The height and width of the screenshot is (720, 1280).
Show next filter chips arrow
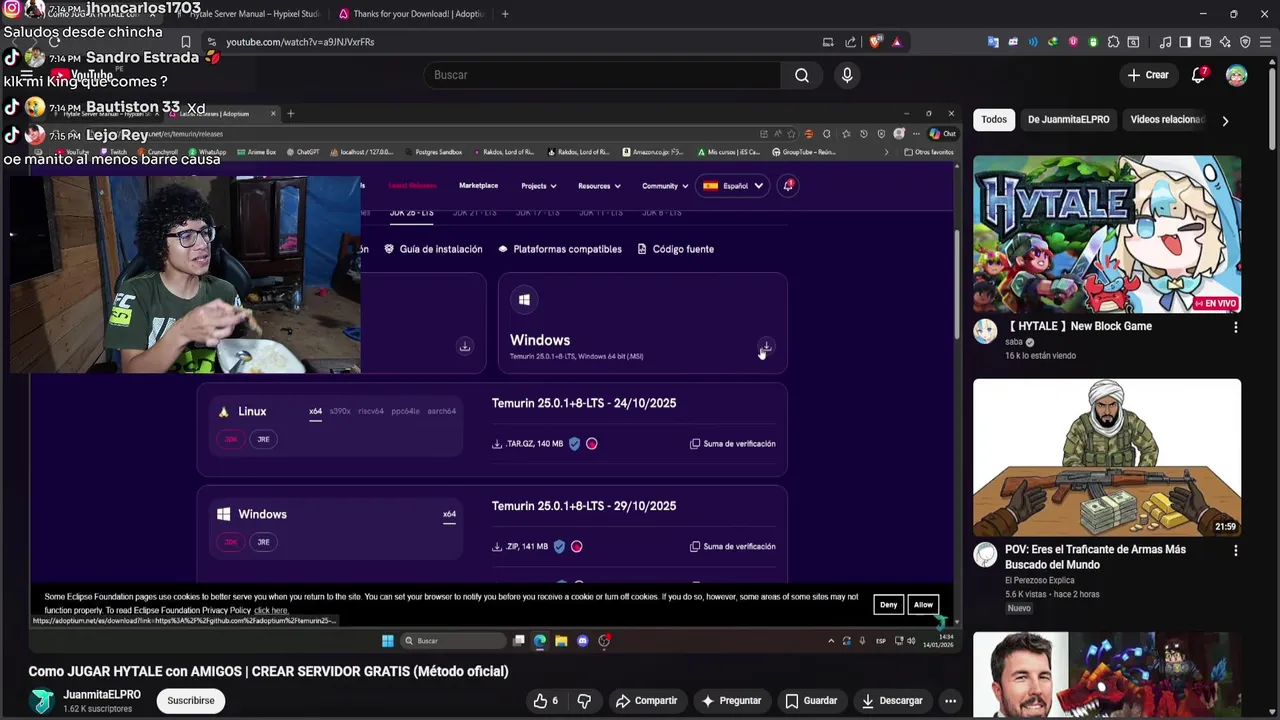[x=1225, y=121]
